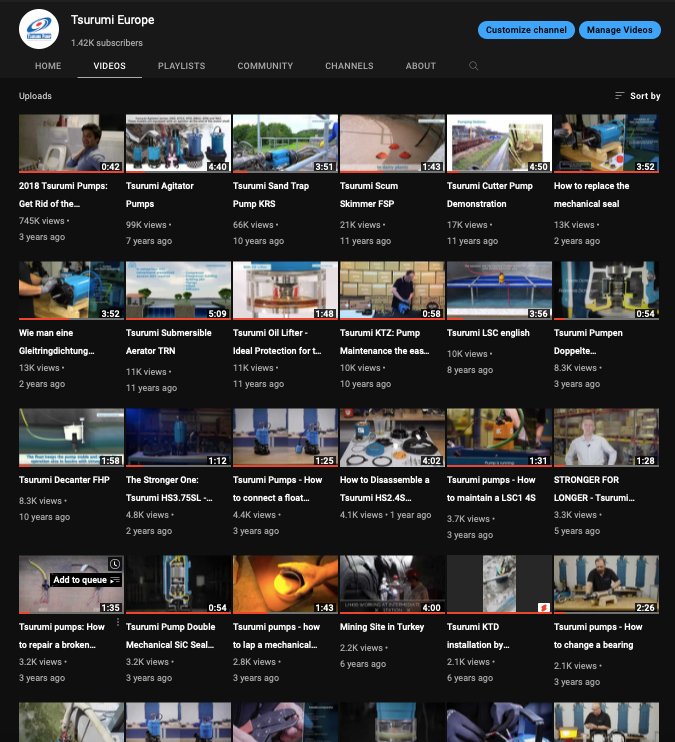
Task: Go to the COMMUNITY tab
Action: [x=265, y=66]
